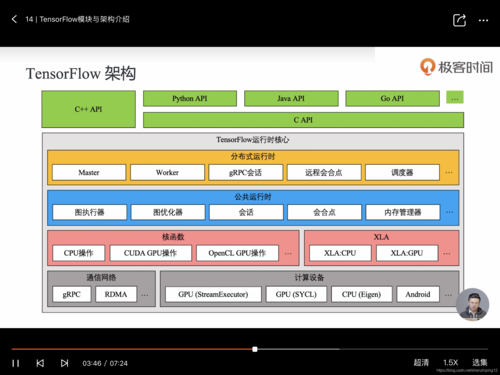This screenshot has width=500, height=375.
Task: Click the GPU (StreamExecutor) box
Action: pos(213,294)
